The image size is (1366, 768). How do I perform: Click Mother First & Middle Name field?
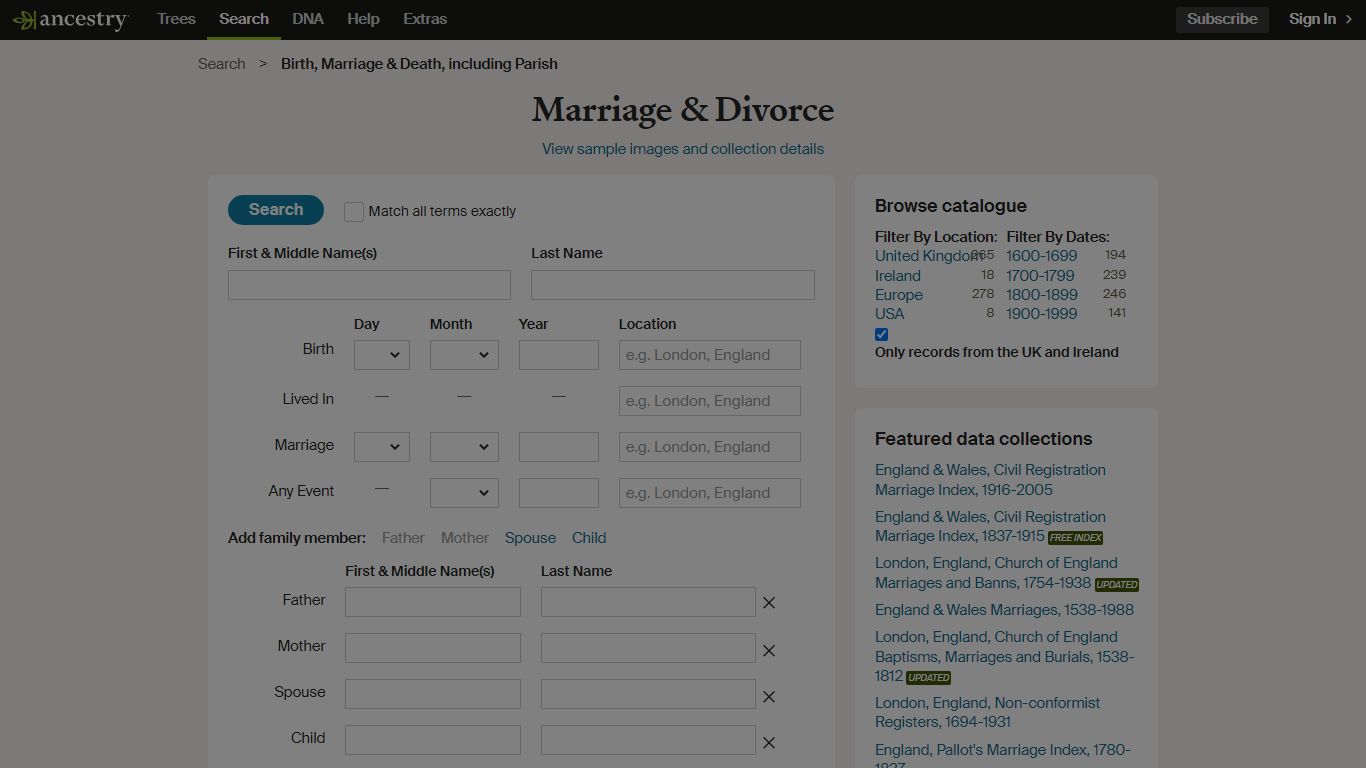pos(433,648)
